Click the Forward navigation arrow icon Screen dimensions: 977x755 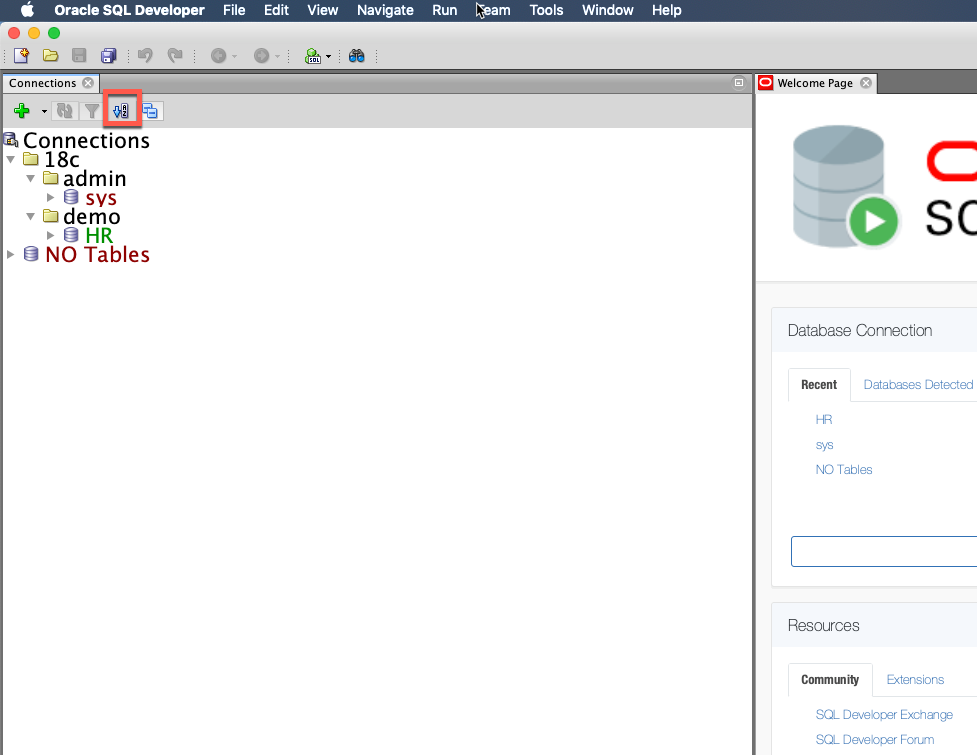coord(261,56)
